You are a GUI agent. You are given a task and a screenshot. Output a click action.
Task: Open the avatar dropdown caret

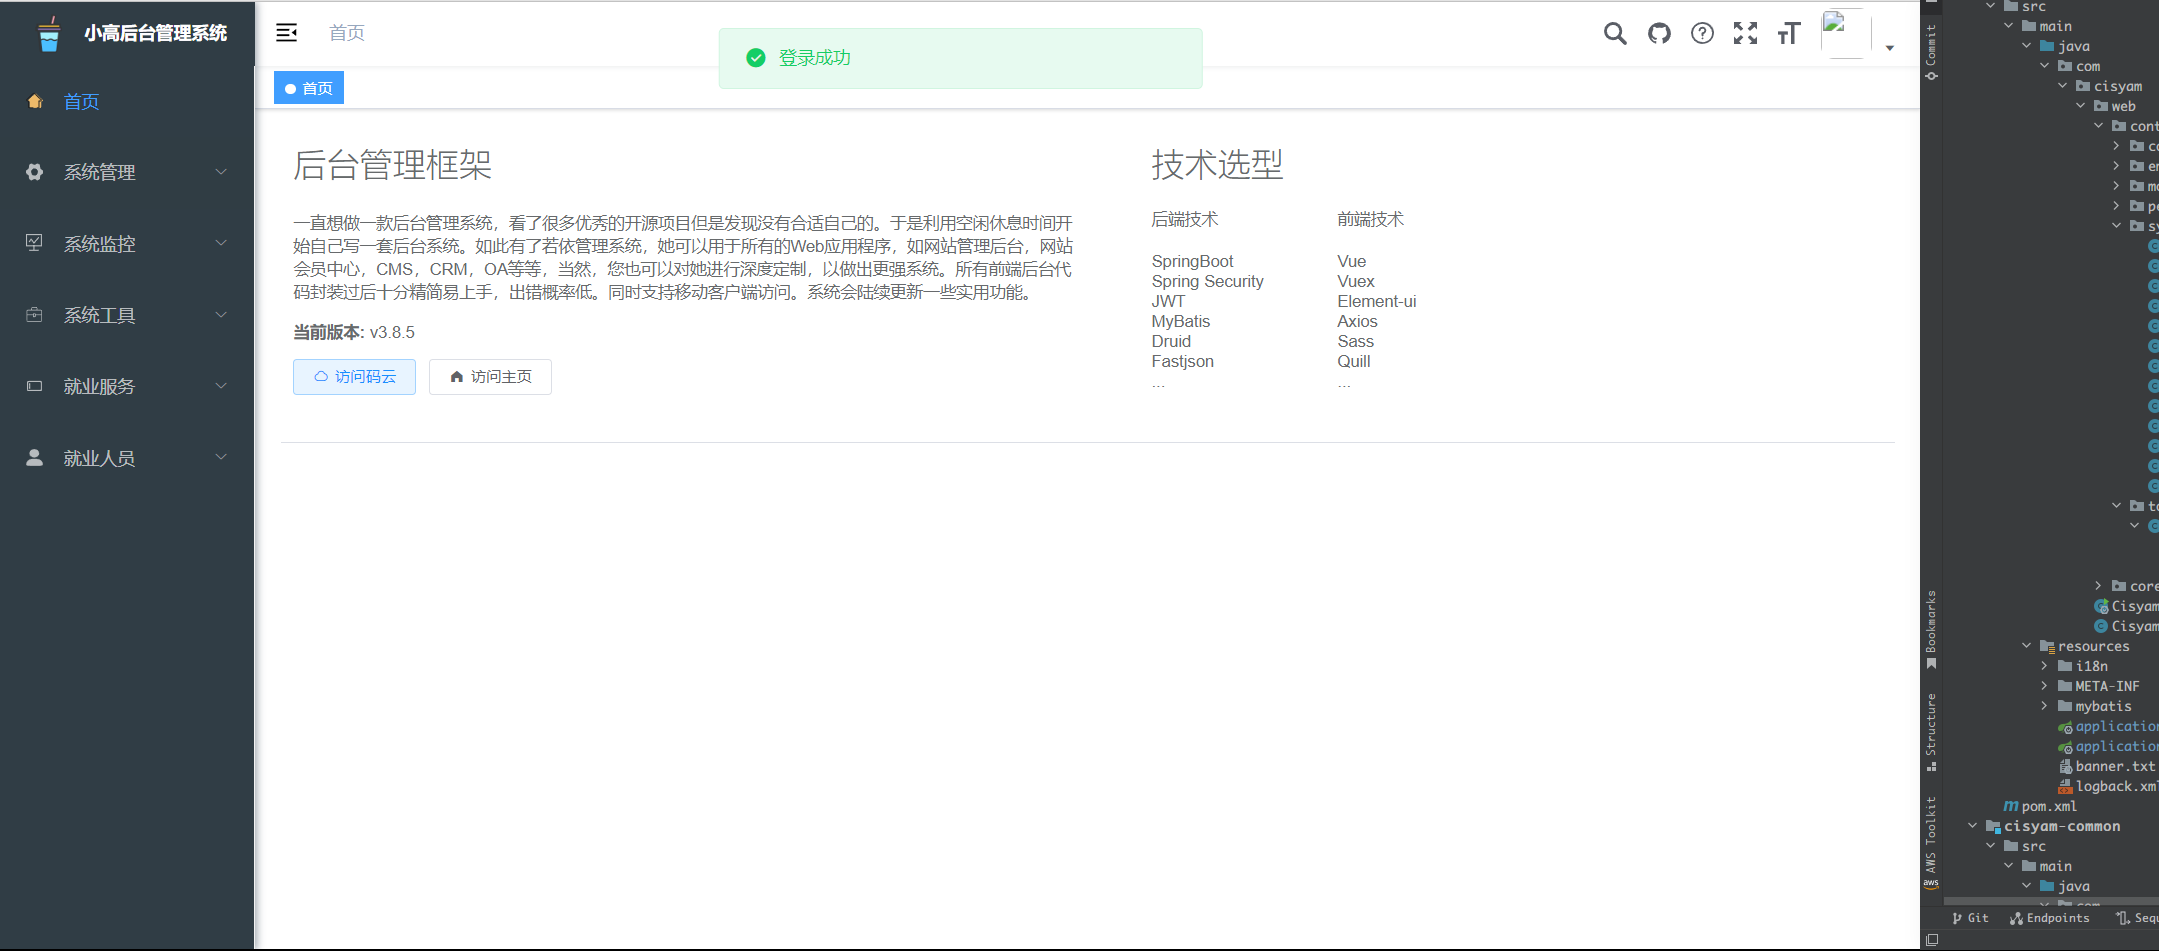(x=1889, y=48)
